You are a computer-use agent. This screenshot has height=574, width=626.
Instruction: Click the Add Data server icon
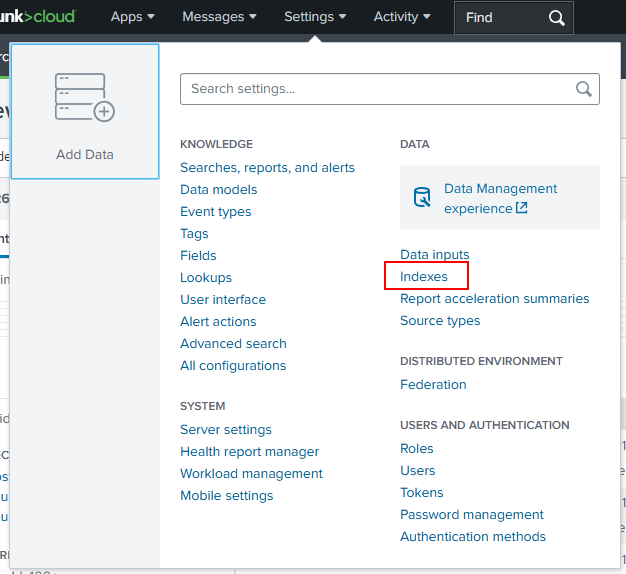coord(85,98)
